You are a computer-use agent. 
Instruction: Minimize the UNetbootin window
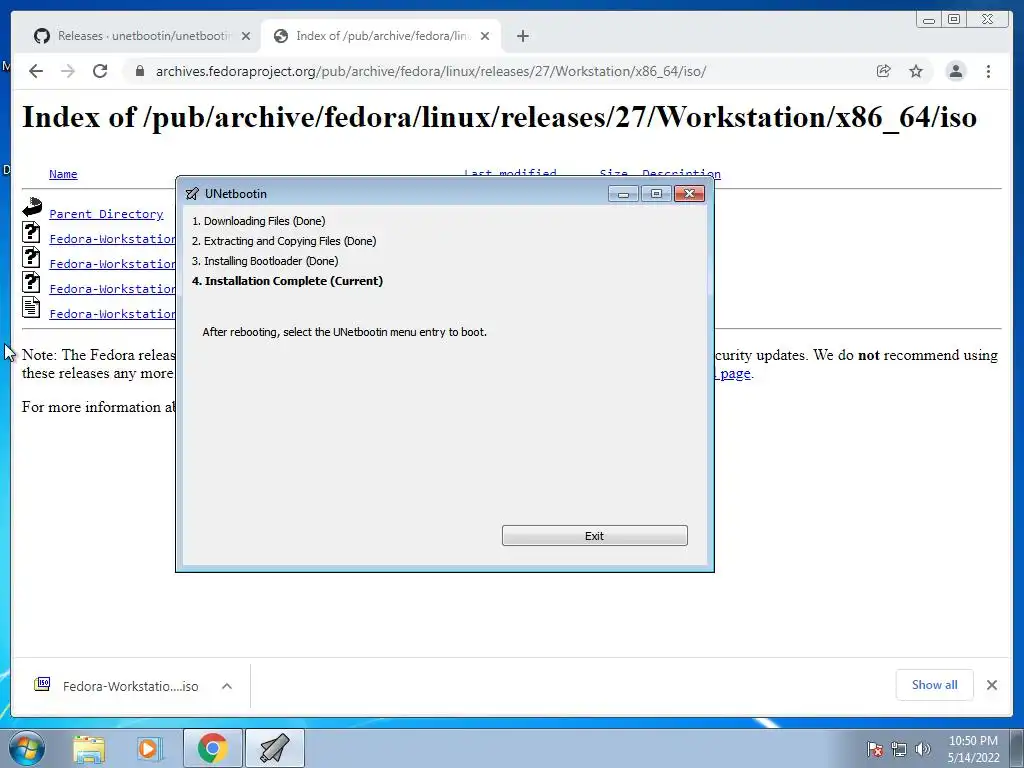pos(623,194)
